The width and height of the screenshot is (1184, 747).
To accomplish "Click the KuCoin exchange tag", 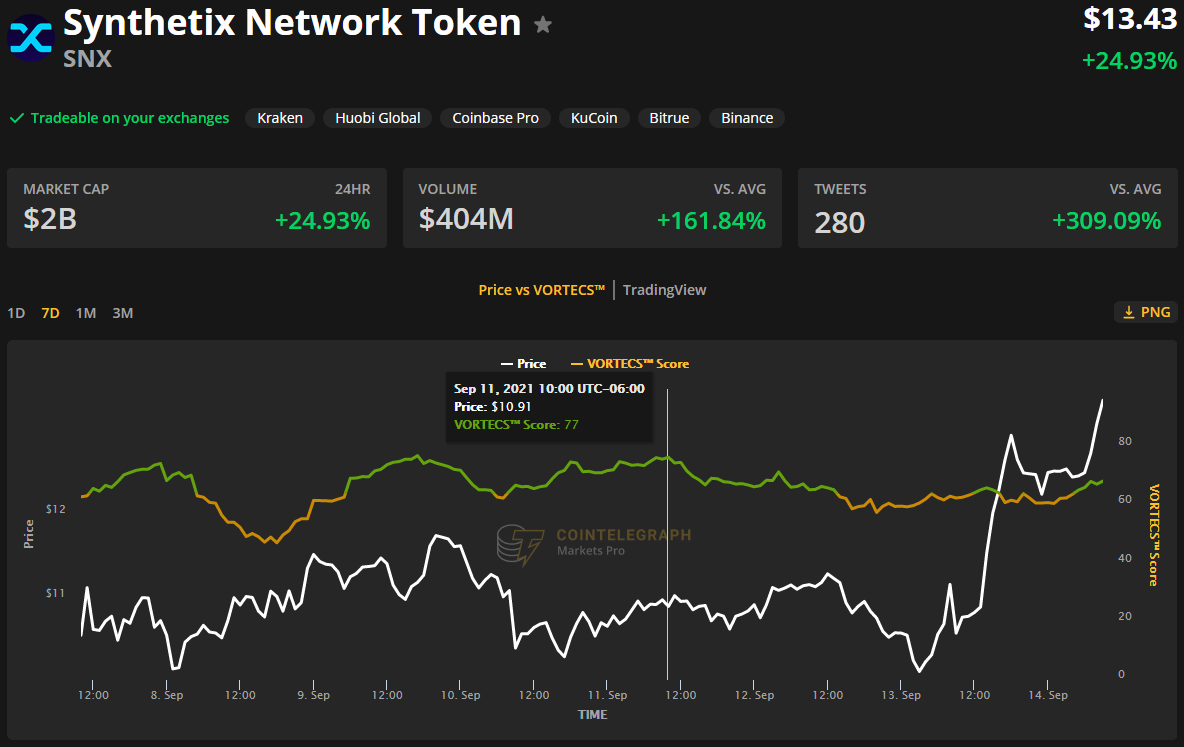I will (x=594, y=118).
